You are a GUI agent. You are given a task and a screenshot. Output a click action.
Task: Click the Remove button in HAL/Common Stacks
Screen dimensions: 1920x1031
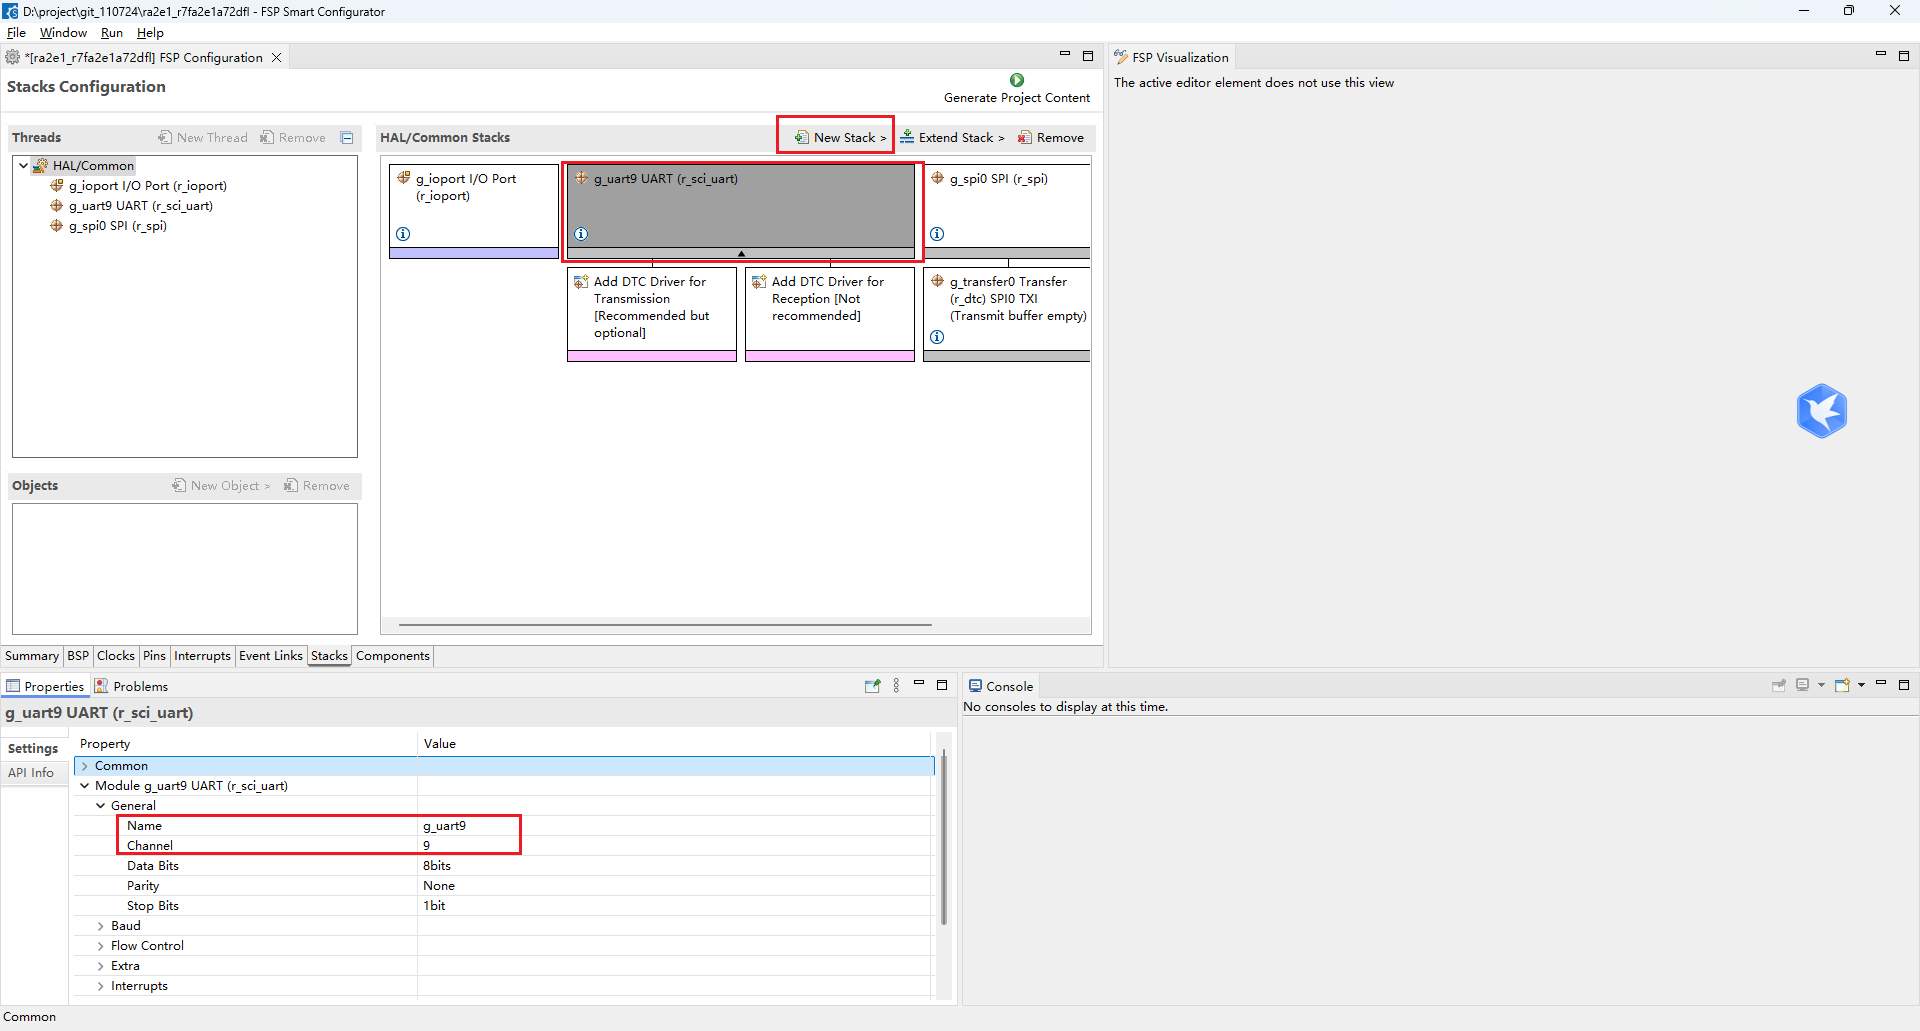[x=1051, y=137]
